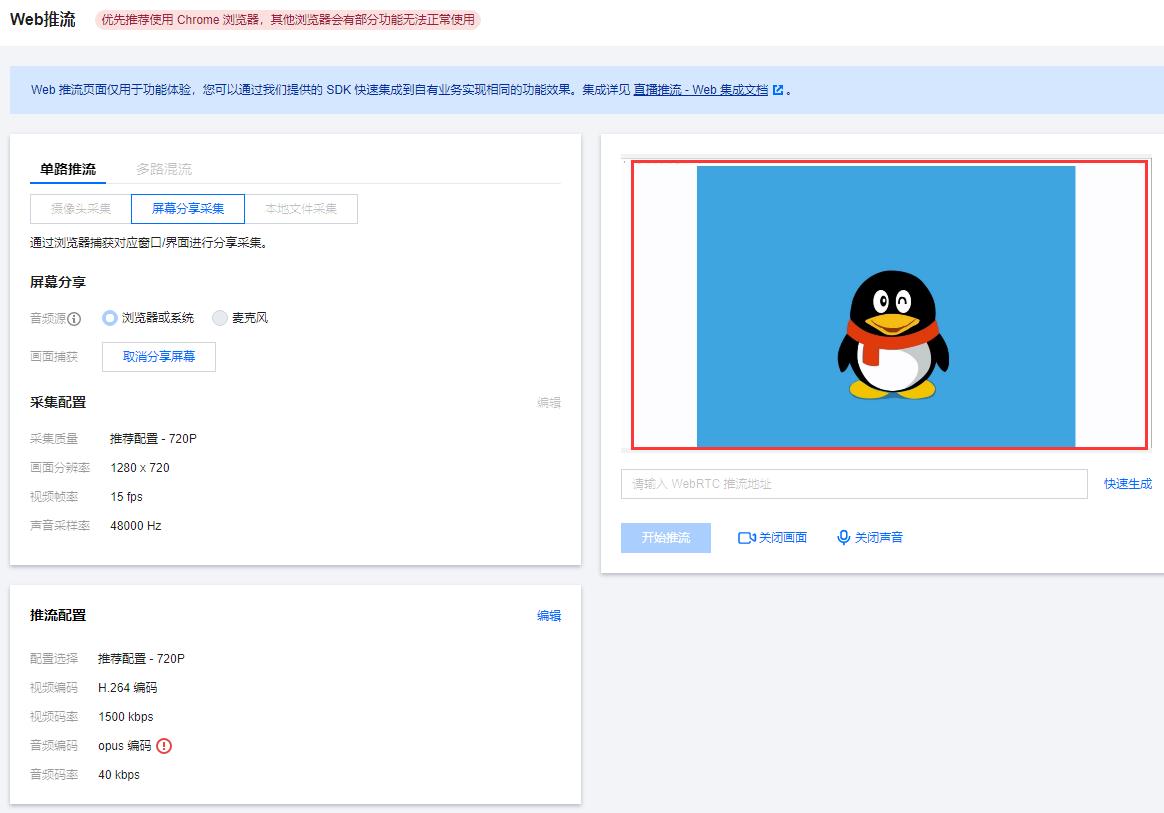Click the external link icon after Web 集成文档

pos(778,90)
